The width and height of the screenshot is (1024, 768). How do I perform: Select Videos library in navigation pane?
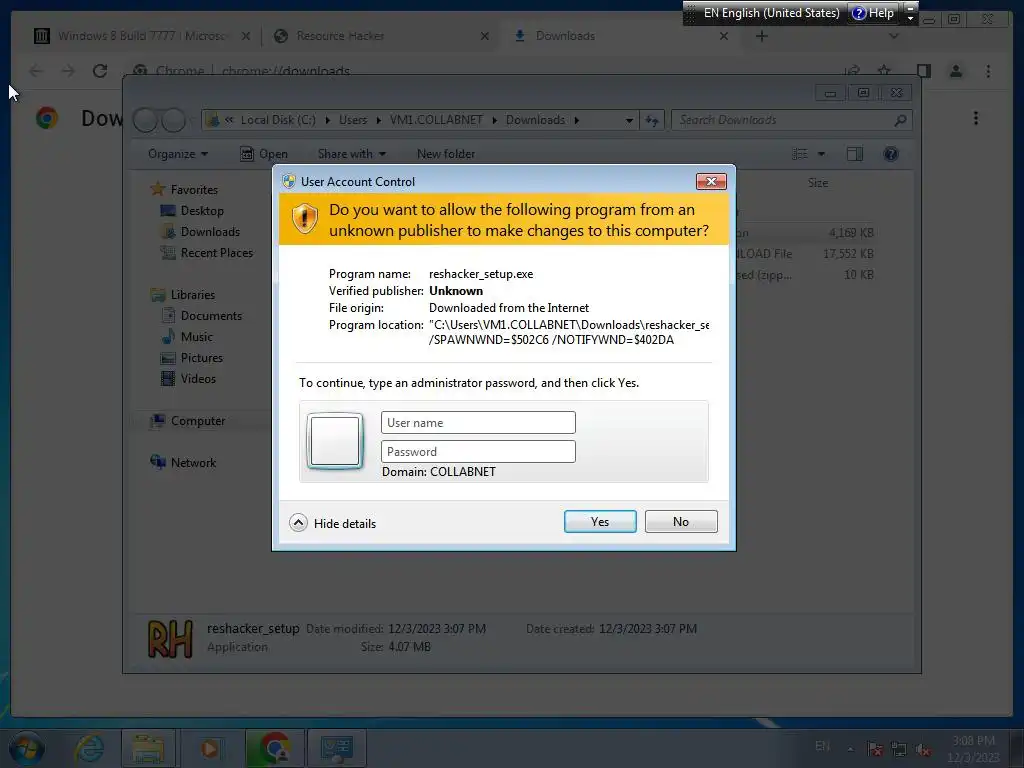pos(197,379)
